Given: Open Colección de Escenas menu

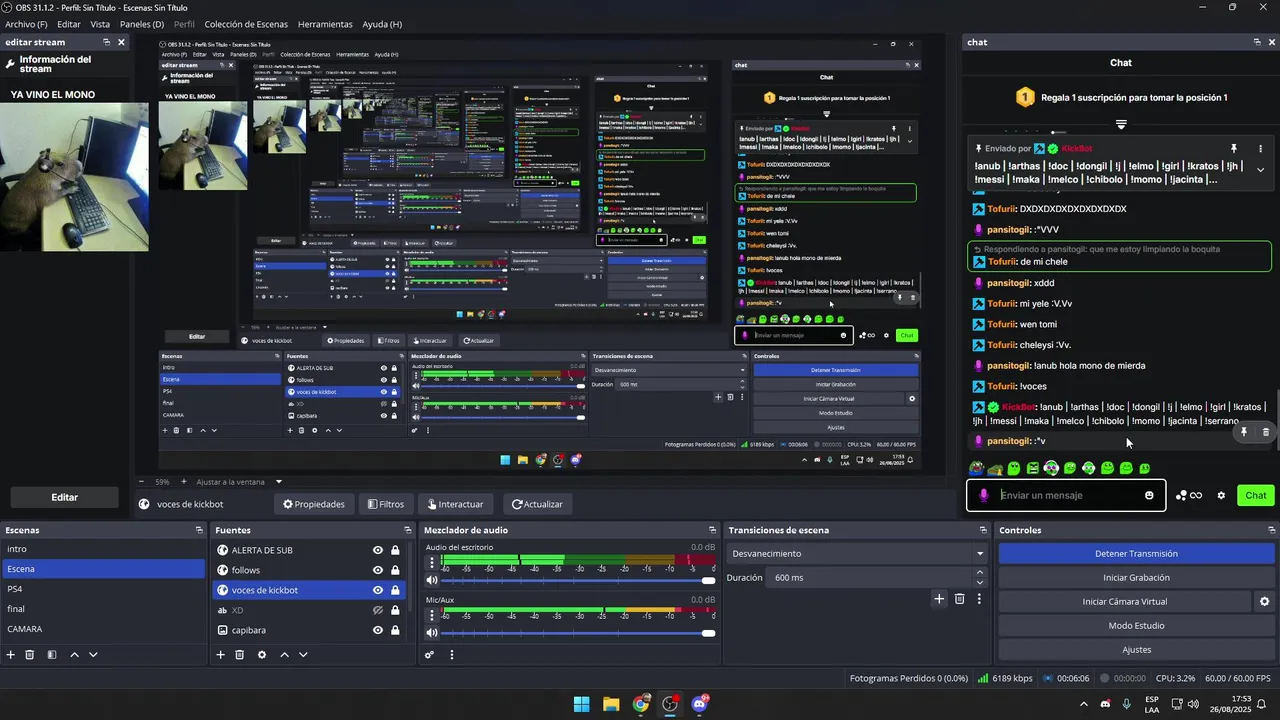Looking at the screenshot, I should [246, 24].
